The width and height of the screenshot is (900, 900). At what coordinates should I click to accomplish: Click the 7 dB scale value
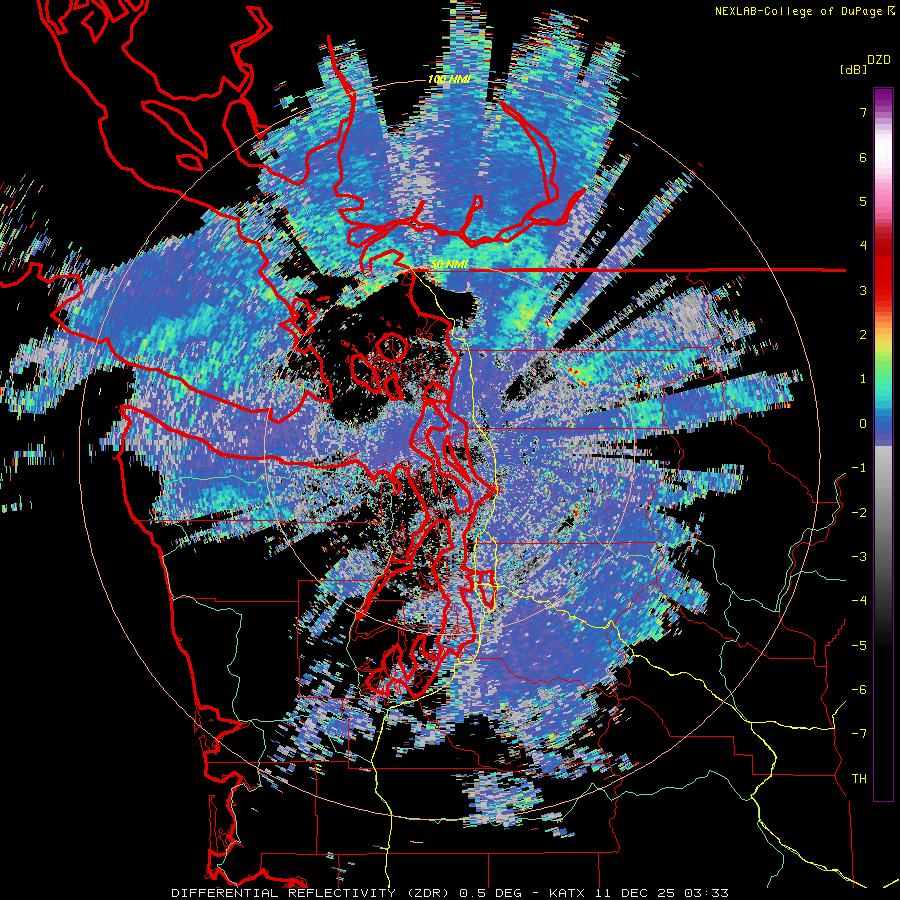coord(863,112)
